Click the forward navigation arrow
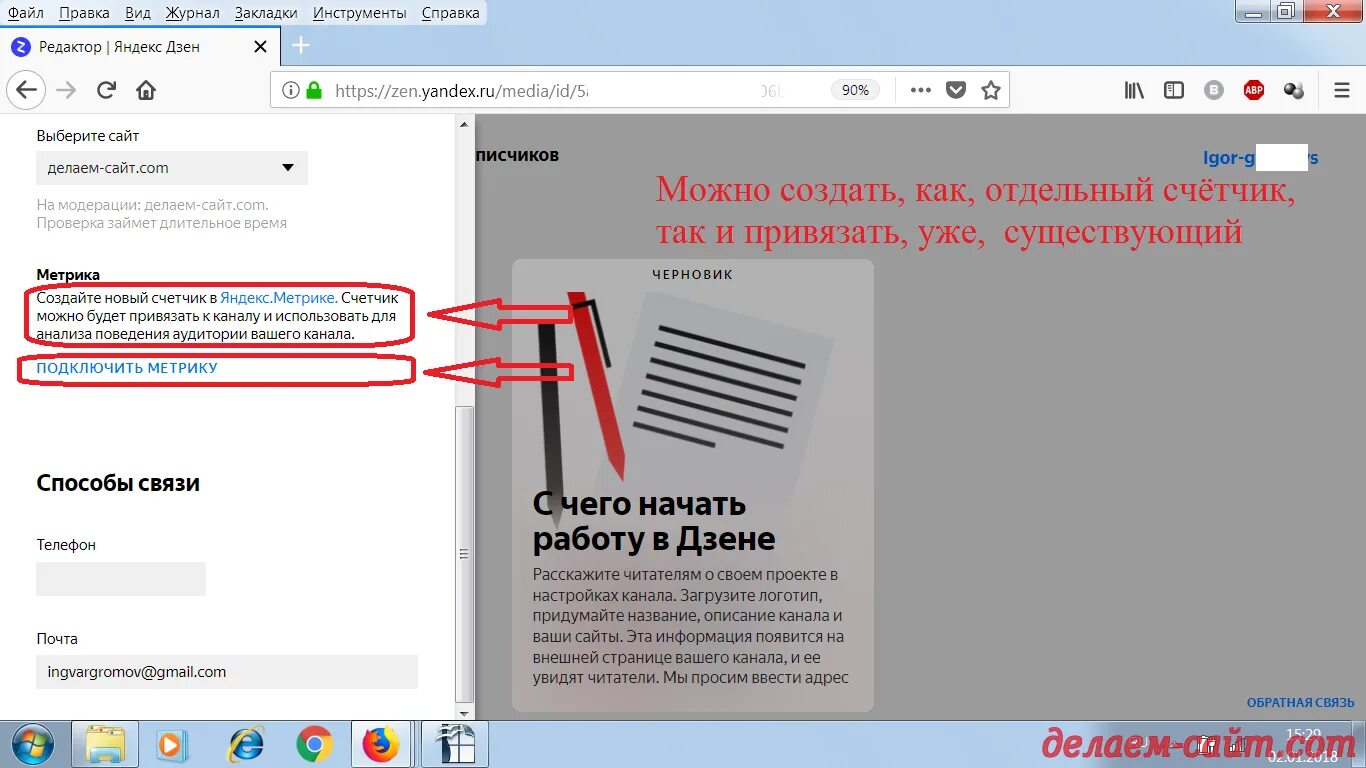This screenshot has width=1366, height=768. tap(67, 90)
